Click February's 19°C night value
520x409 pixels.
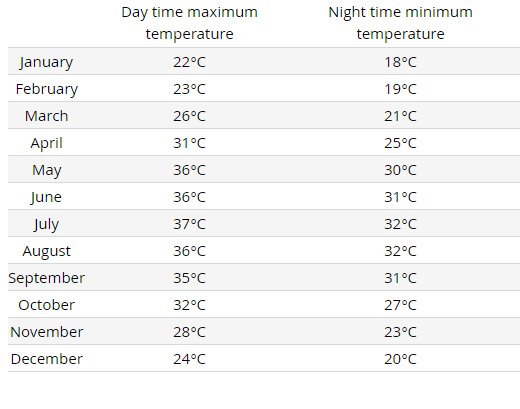(x=400, y=89)
